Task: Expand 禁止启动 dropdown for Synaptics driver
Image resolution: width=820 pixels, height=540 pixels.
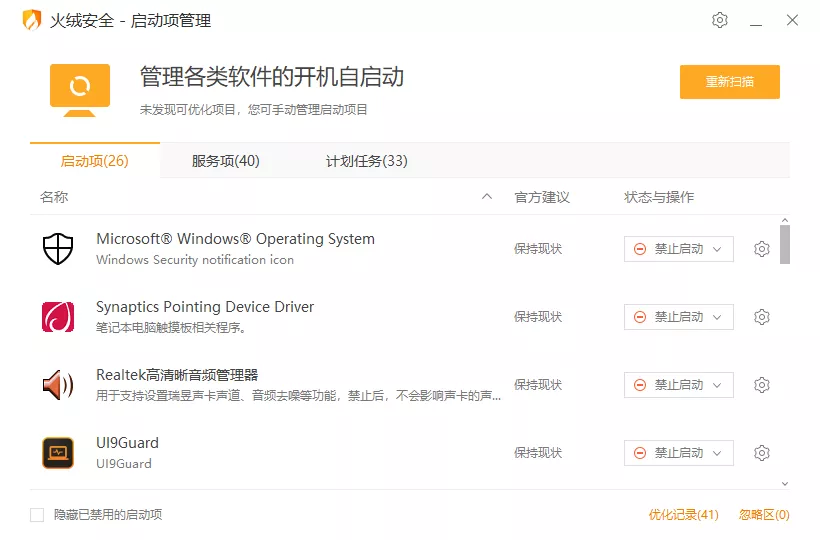Action: click(x=679, y=317)
